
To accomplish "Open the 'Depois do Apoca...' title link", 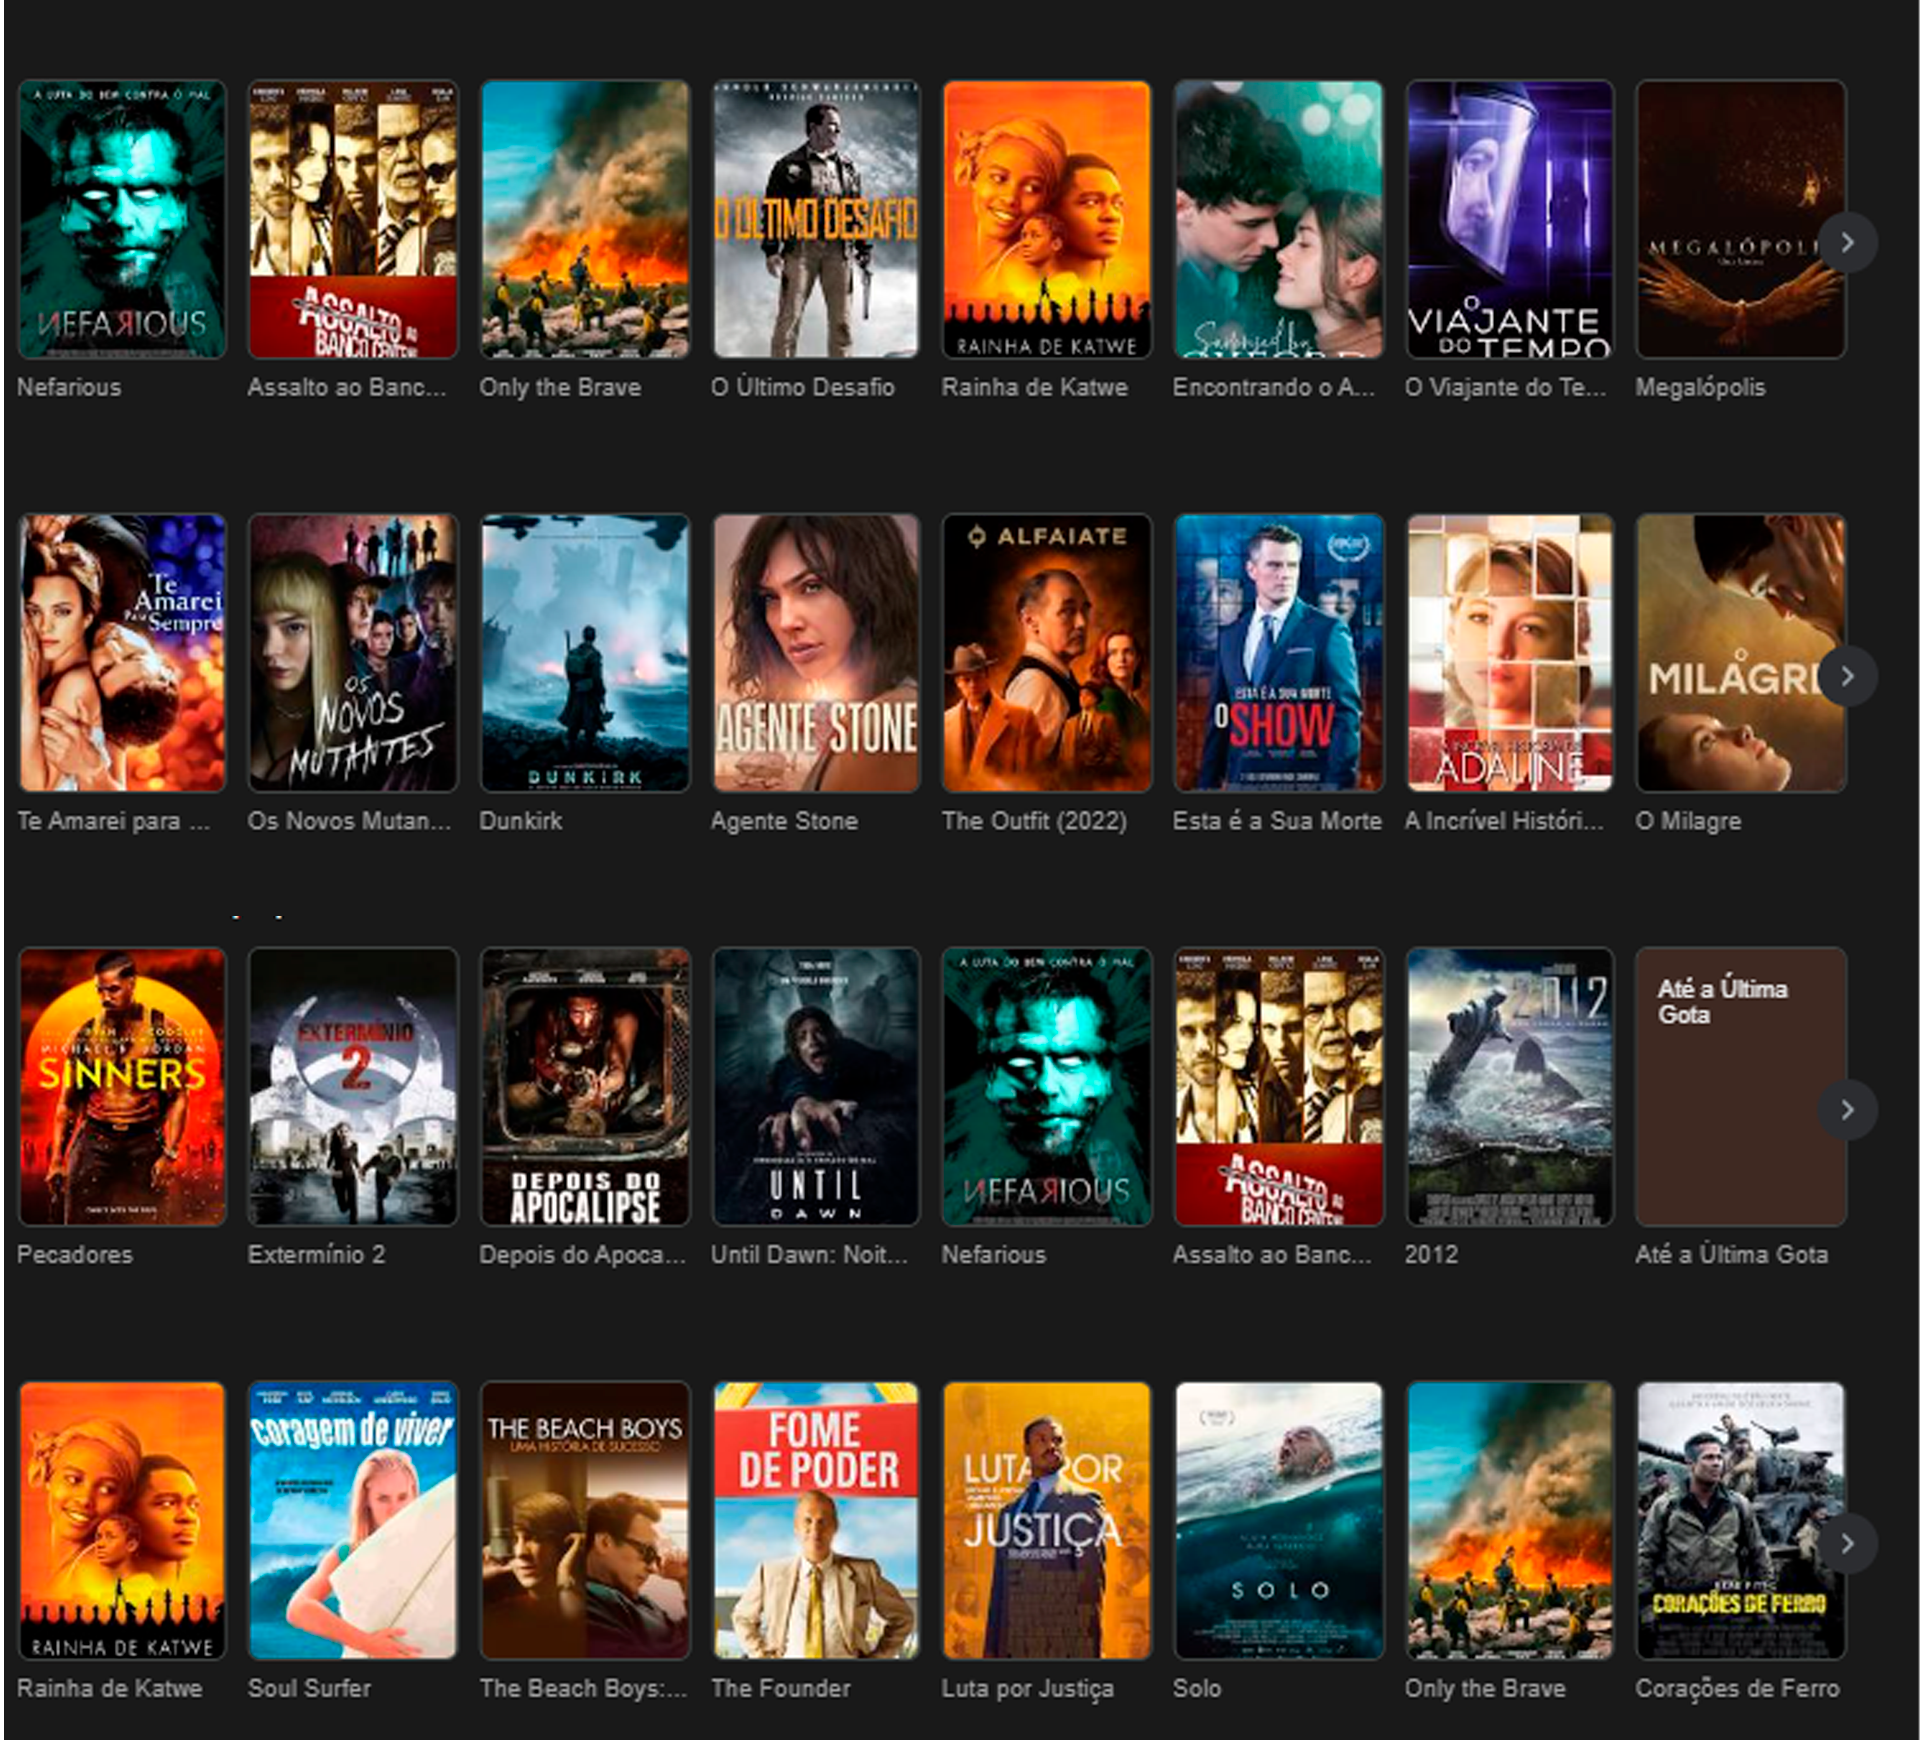I will (x=583, y=1256).
